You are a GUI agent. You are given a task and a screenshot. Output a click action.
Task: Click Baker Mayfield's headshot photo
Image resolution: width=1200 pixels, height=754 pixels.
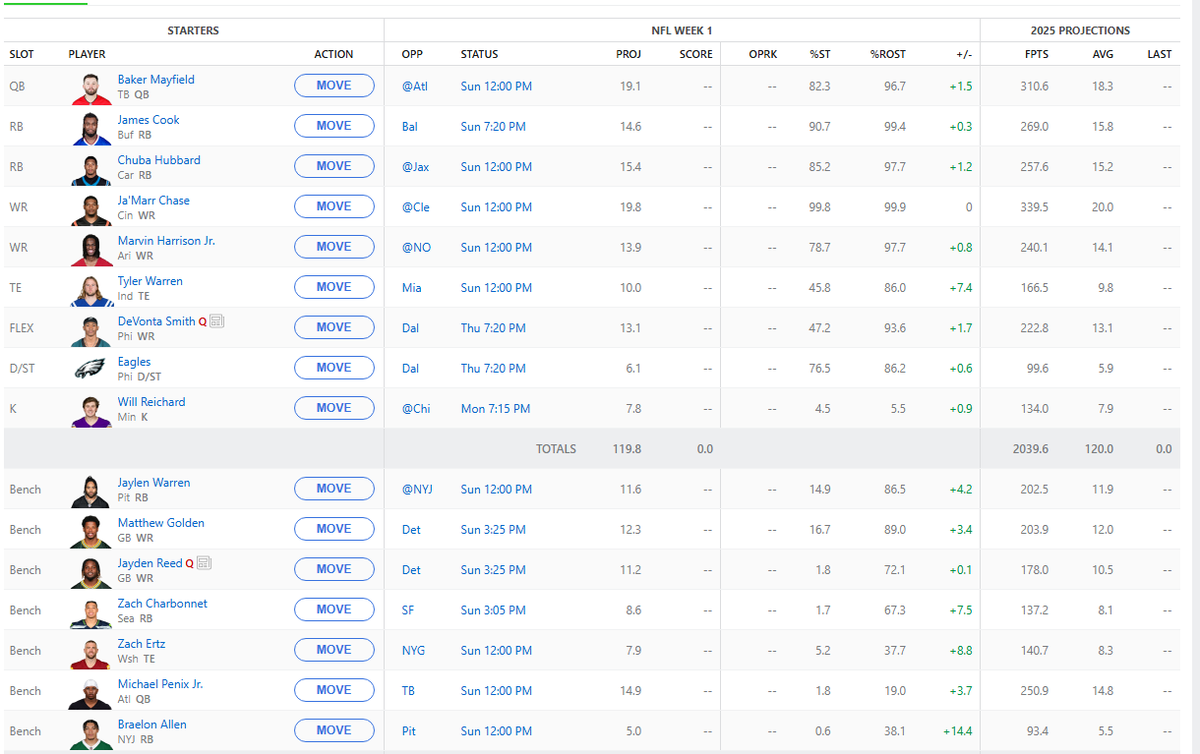pos(91,87)
